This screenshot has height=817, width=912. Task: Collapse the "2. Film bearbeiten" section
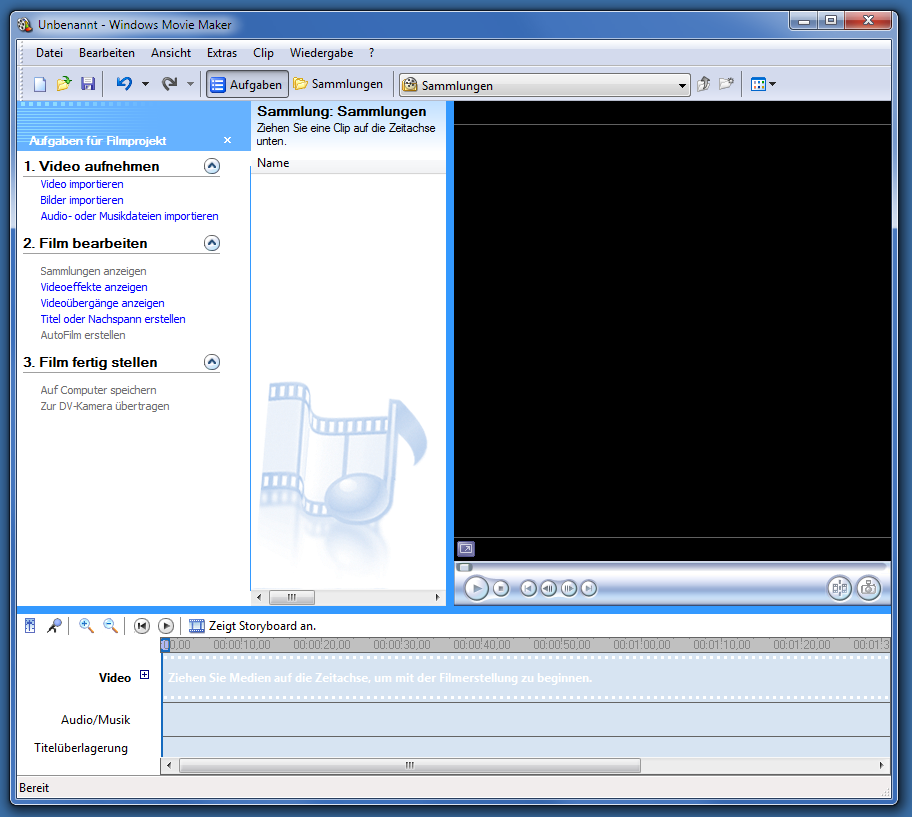click(x=212, y=243)
